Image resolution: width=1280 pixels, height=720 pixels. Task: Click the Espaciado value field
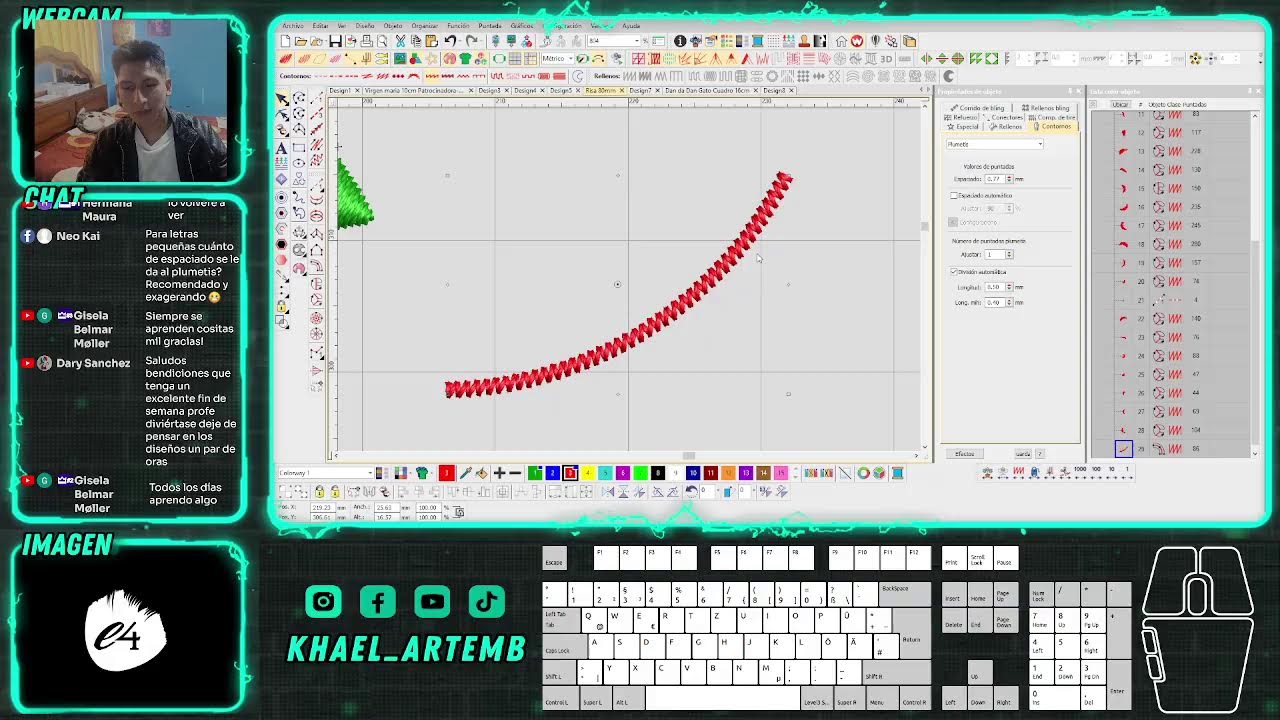[995, 179]
